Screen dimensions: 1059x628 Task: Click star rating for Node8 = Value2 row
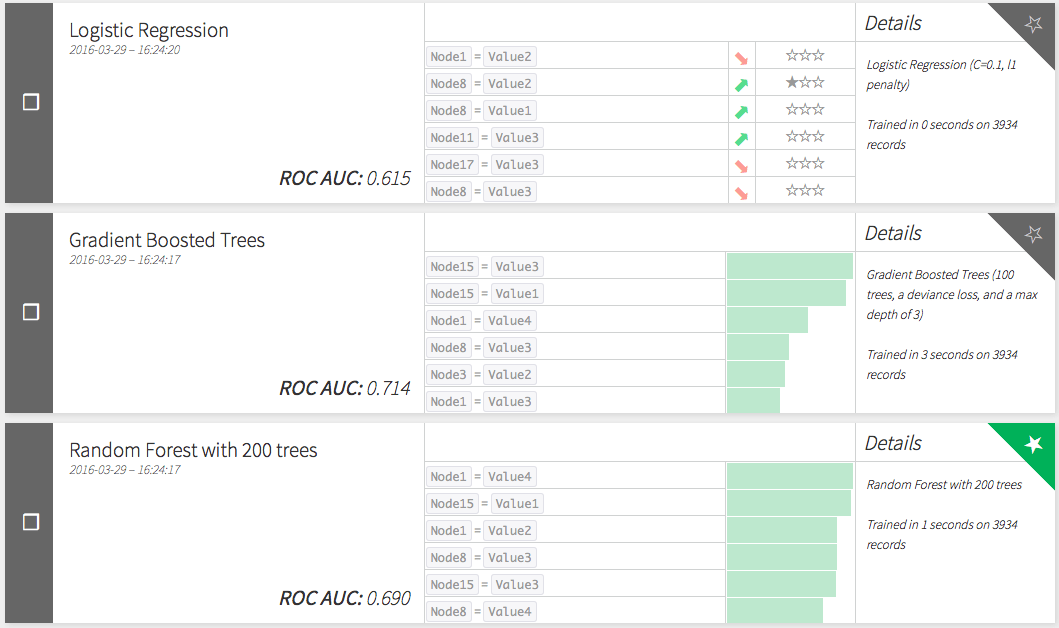[x=805, y=82]
